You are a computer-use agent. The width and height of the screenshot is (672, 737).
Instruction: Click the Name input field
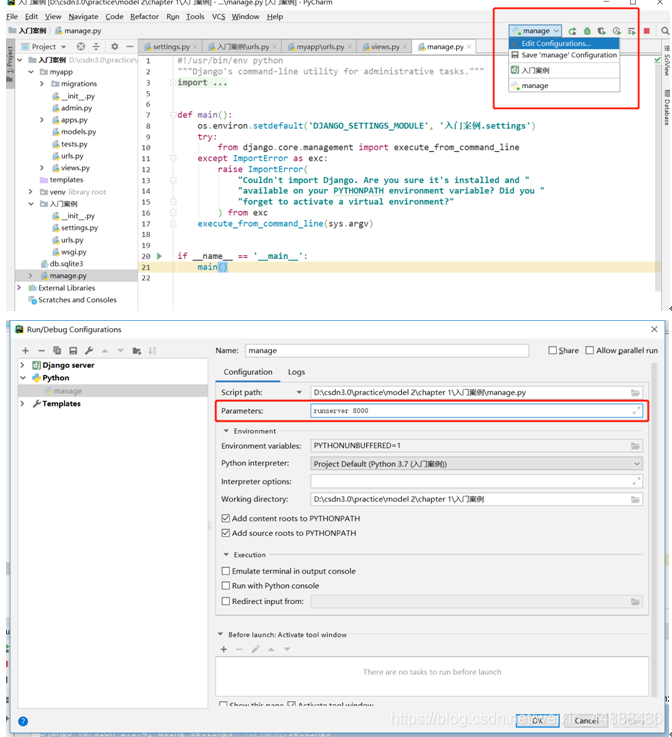[387, 351]
